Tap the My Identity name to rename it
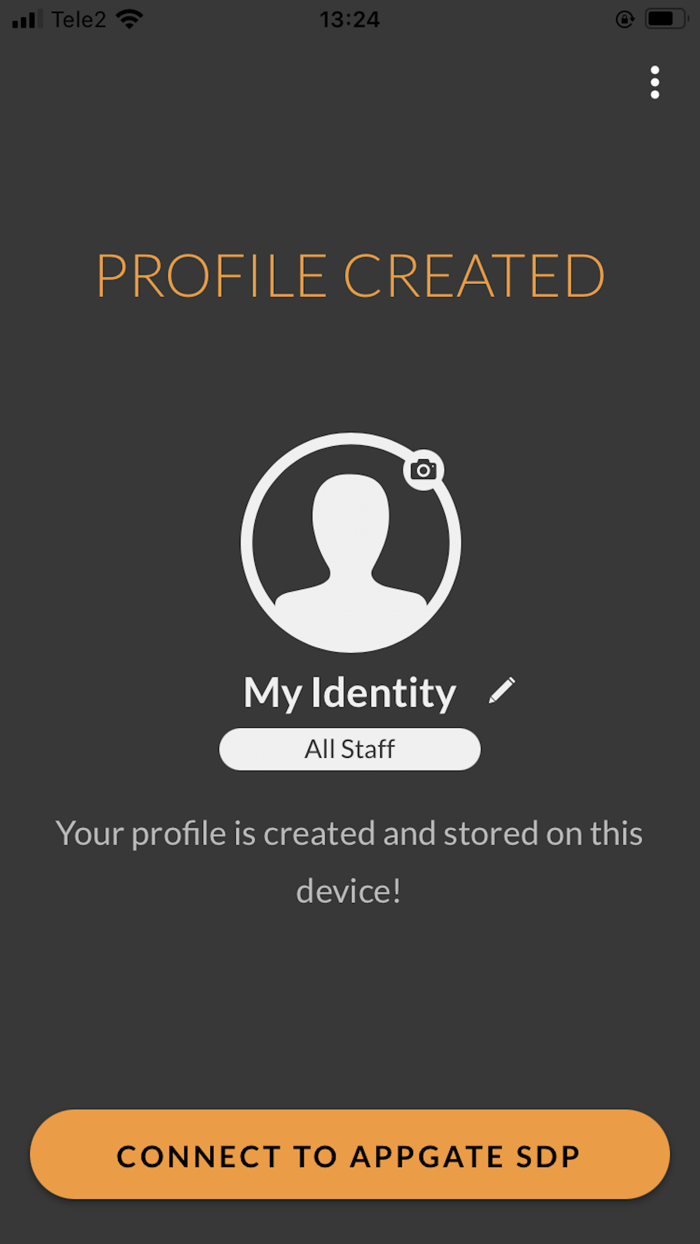The height and width of the screenshot is (1244, 700). tap(349, 691)
